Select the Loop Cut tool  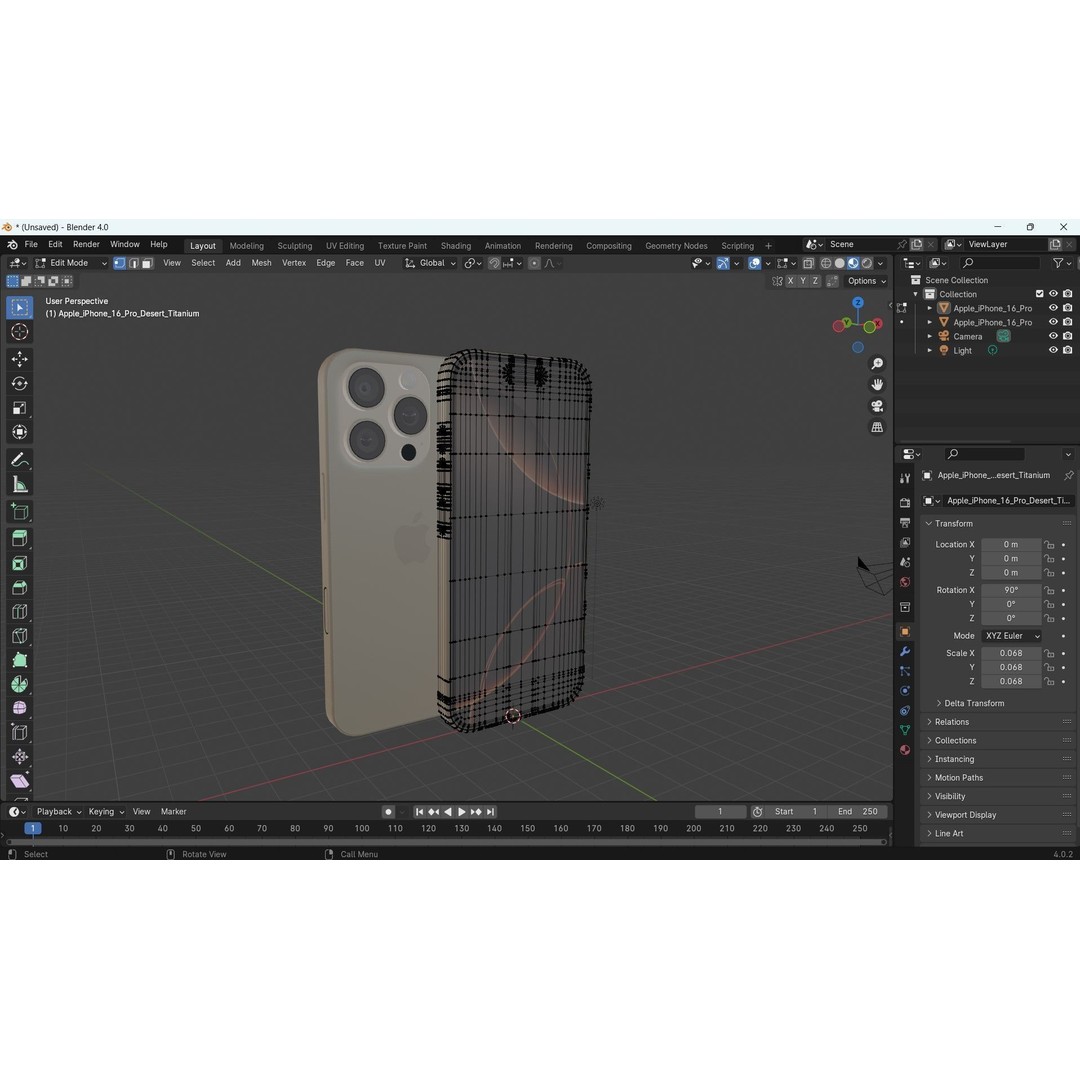19,611
